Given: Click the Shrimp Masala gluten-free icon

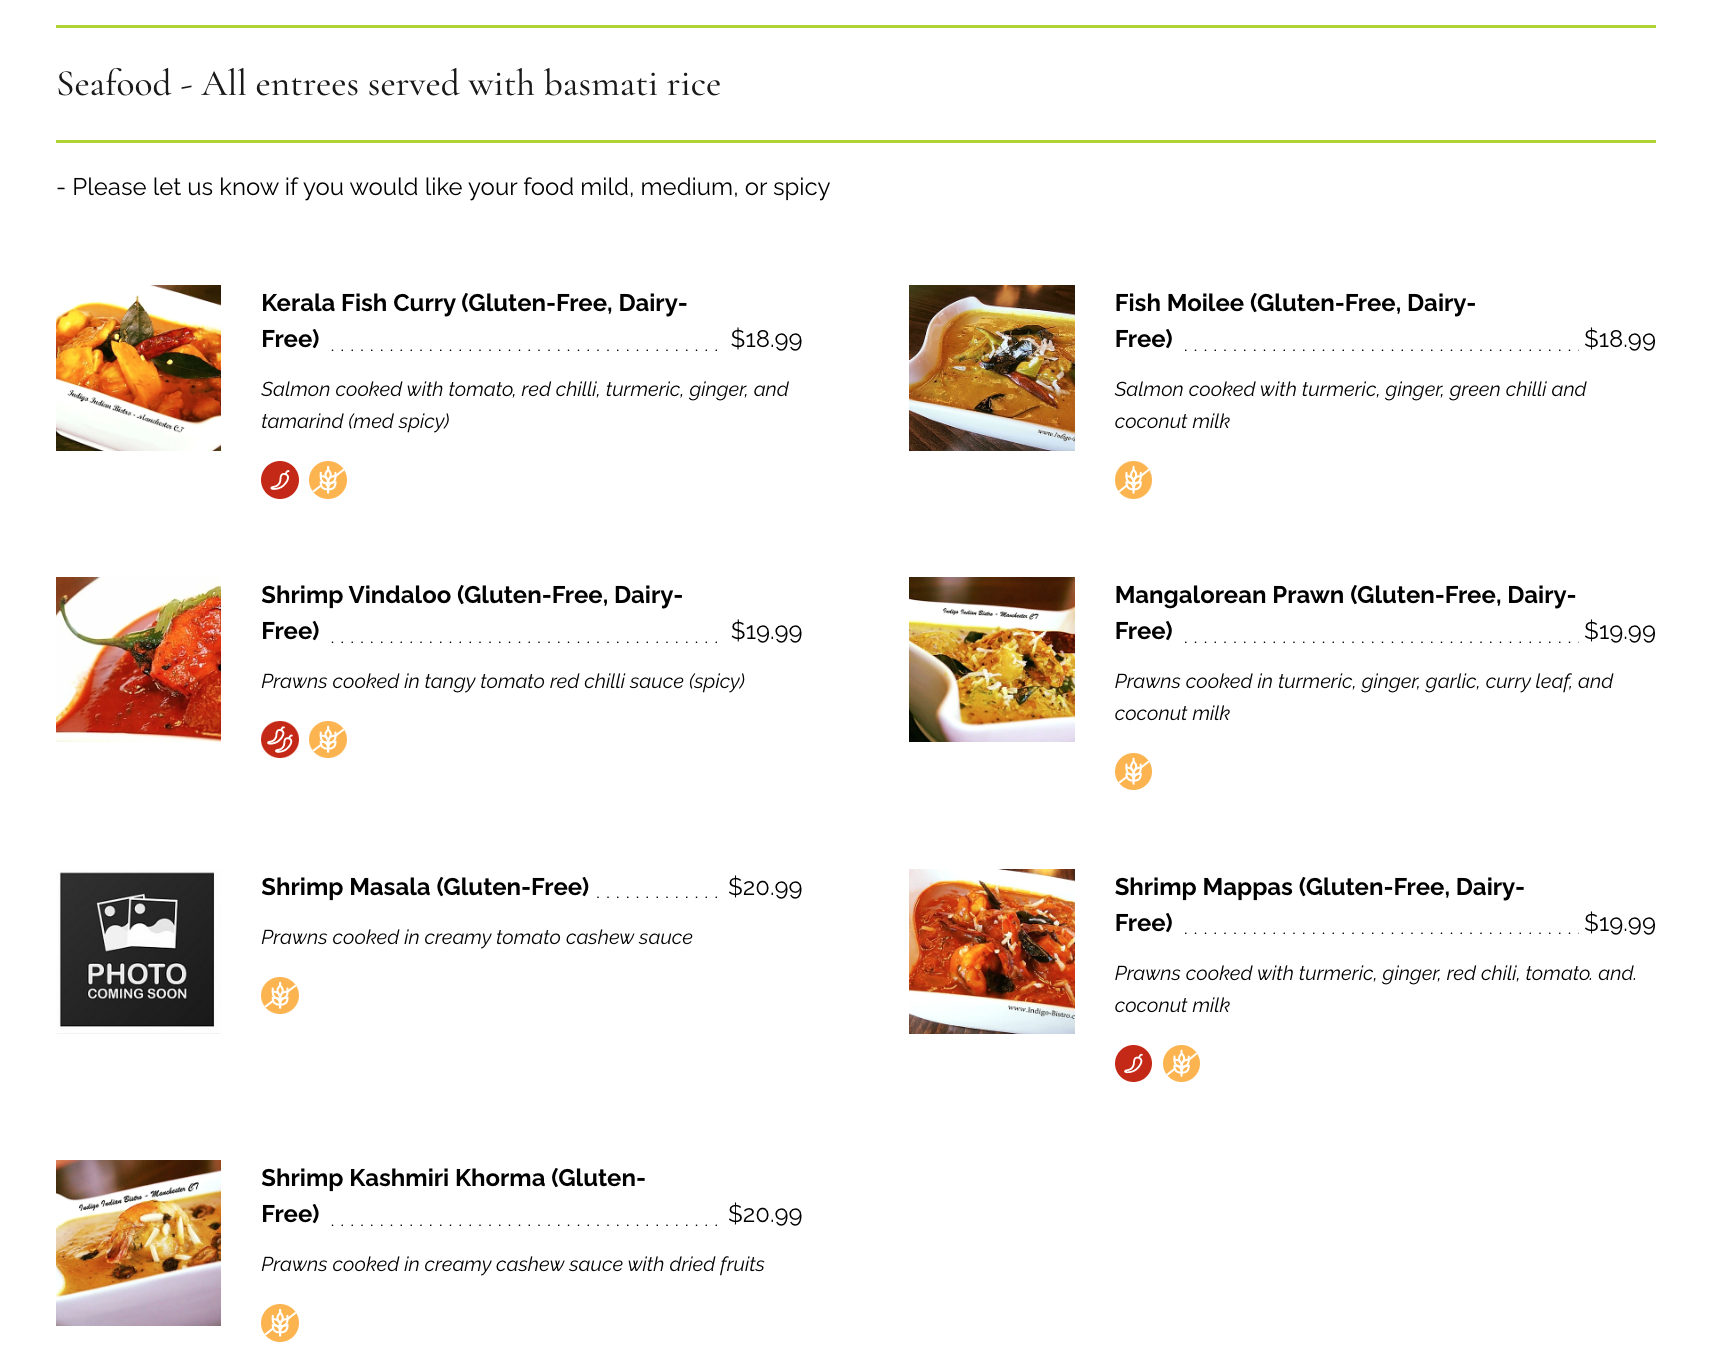Looking at the screenshot, I should click(x=280, y=996).
